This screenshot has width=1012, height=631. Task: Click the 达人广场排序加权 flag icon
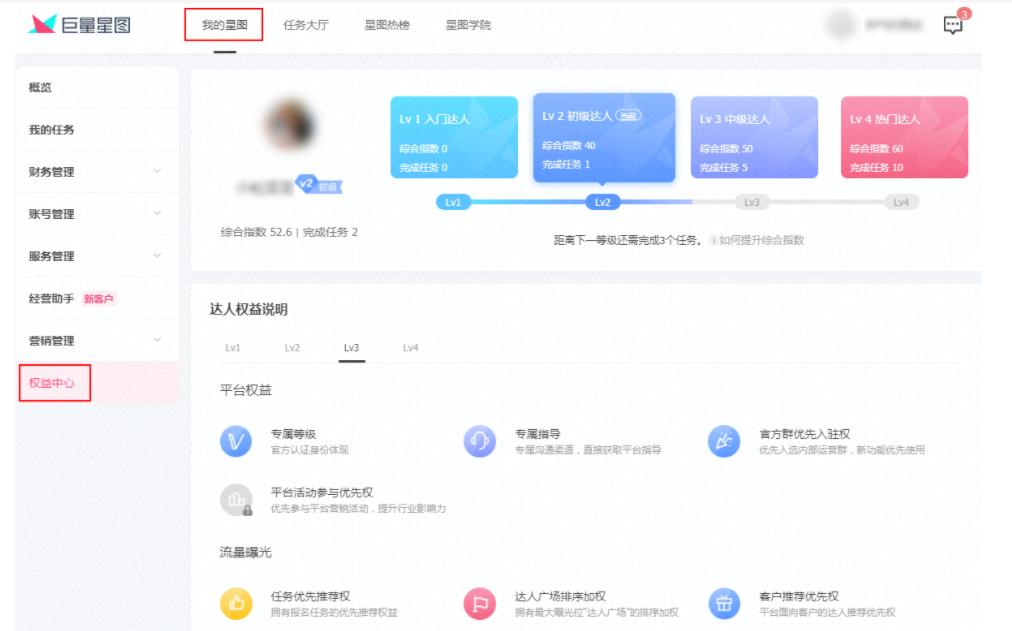480,604
